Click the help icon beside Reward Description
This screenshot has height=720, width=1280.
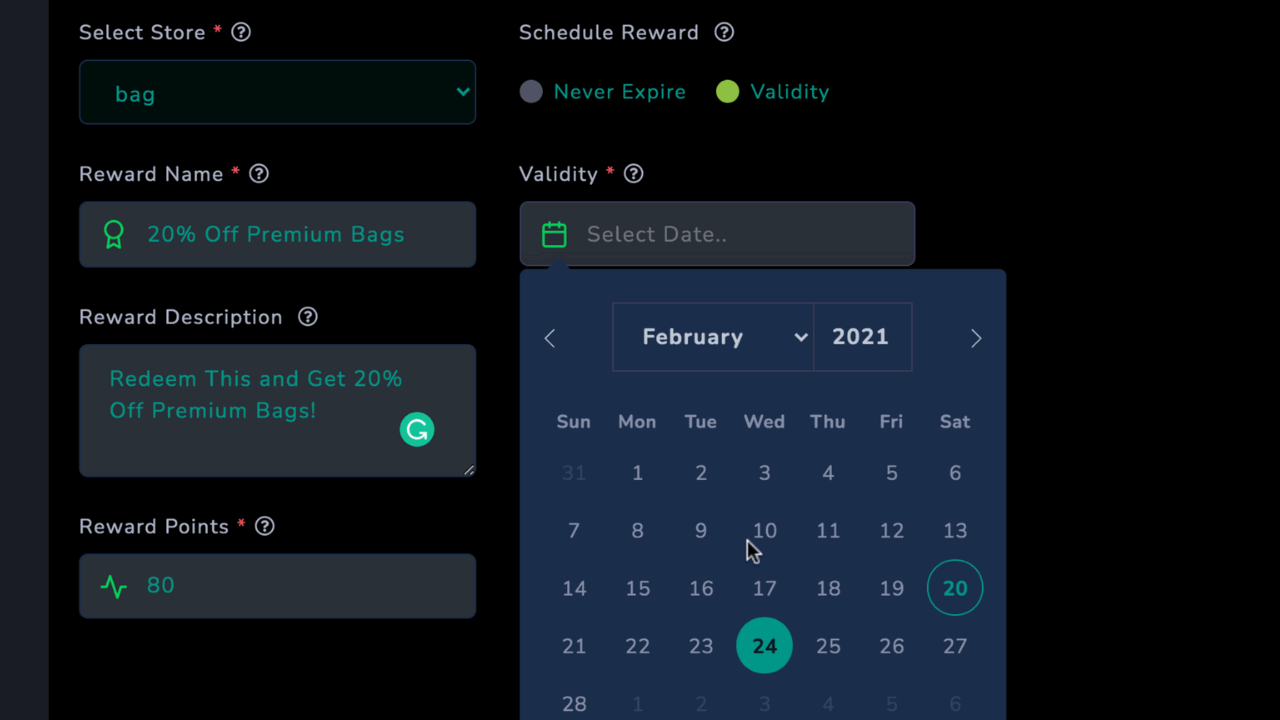(x=308, y=317)
